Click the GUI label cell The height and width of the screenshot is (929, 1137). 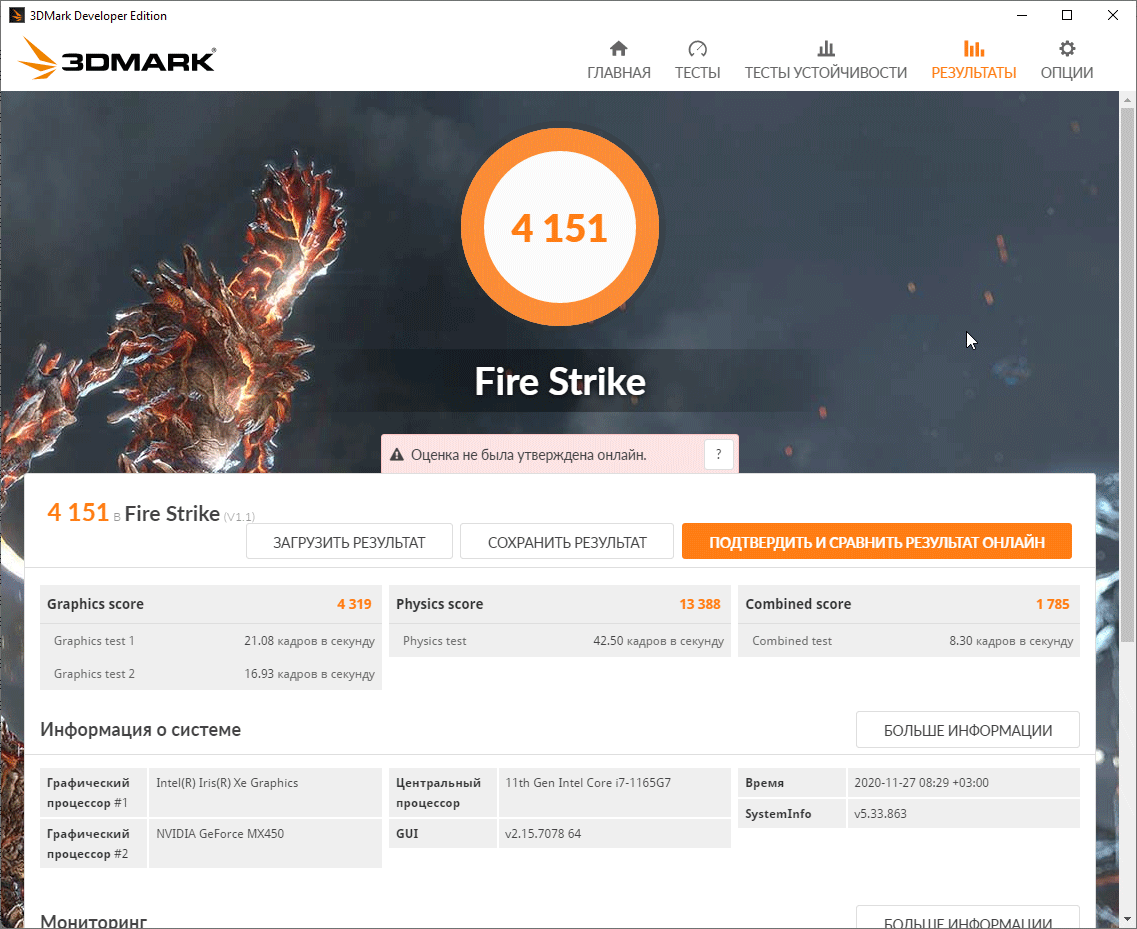[x=442, y=833]
